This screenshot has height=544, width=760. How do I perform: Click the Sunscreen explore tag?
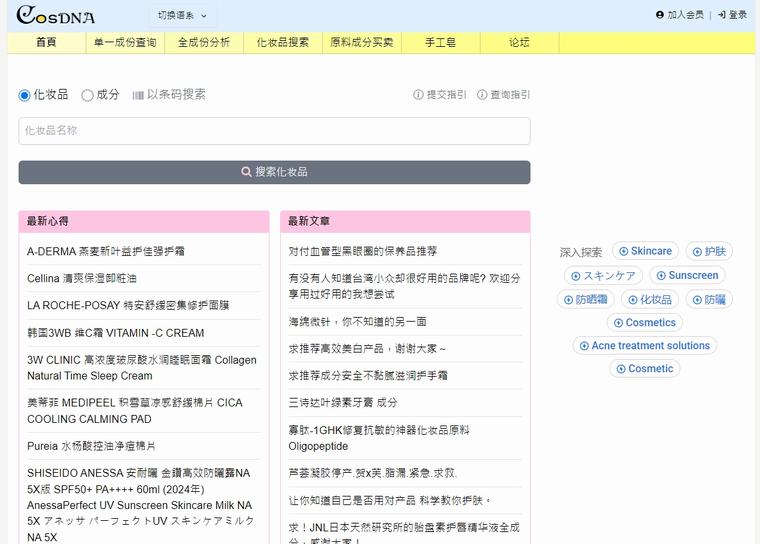(x=687, y=275)
